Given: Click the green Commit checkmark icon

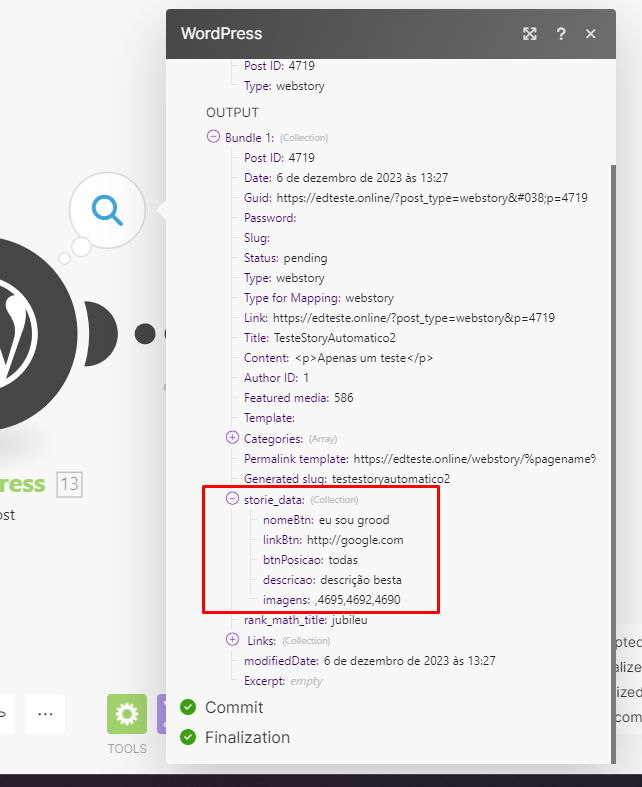Looking at the screenshot, I should point(188,707).
